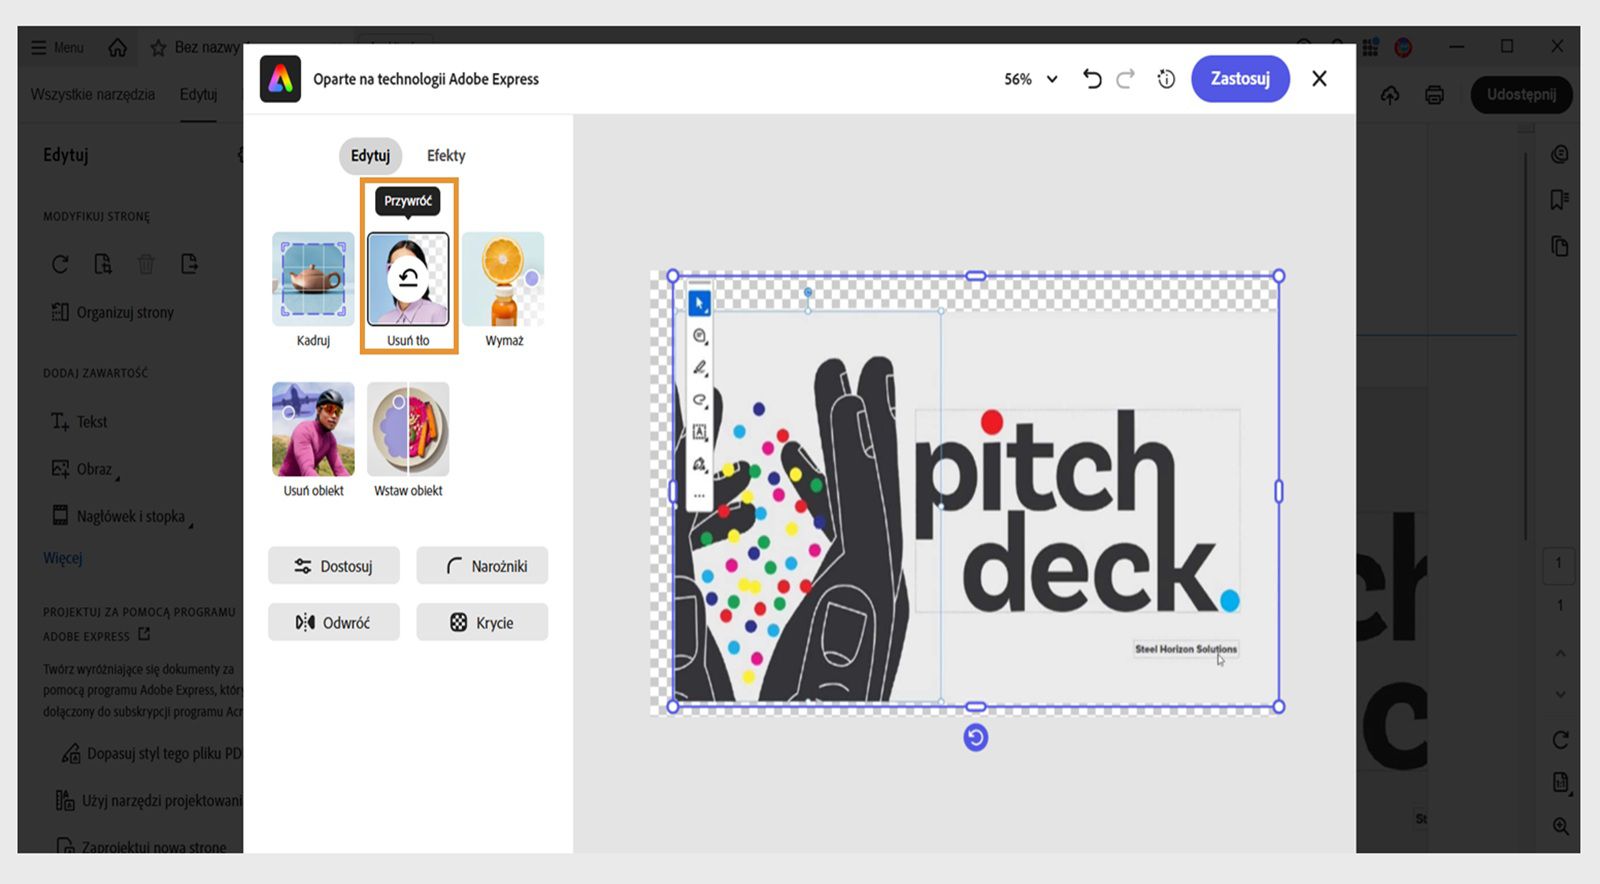Select the lasso loop tool on canvas toolbar
Screen dimensions: 1600x884
click(700, 400)
